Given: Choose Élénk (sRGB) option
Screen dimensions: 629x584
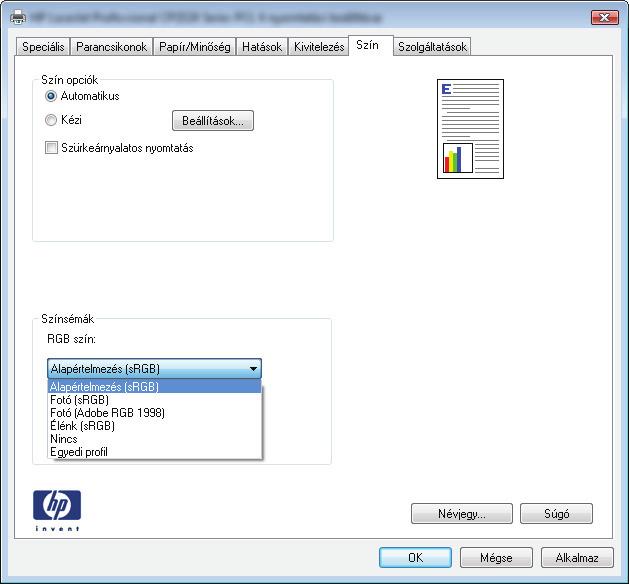Looking at the screenshot, I should 154,426.
